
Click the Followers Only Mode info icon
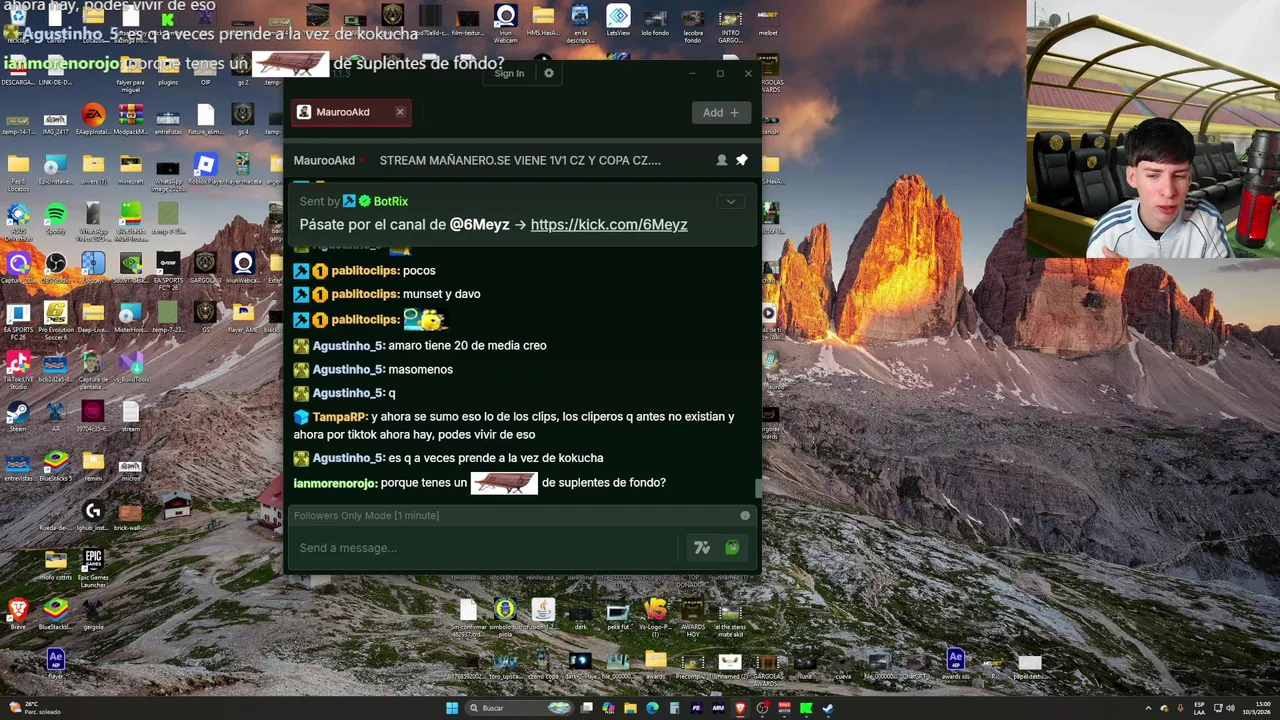[745, 516]
